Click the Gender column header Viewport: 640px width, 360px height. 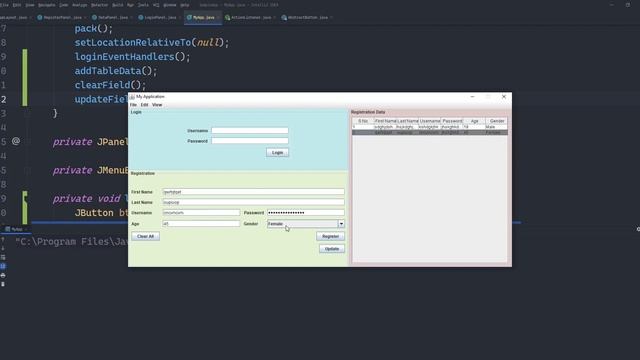coord(497,121)
